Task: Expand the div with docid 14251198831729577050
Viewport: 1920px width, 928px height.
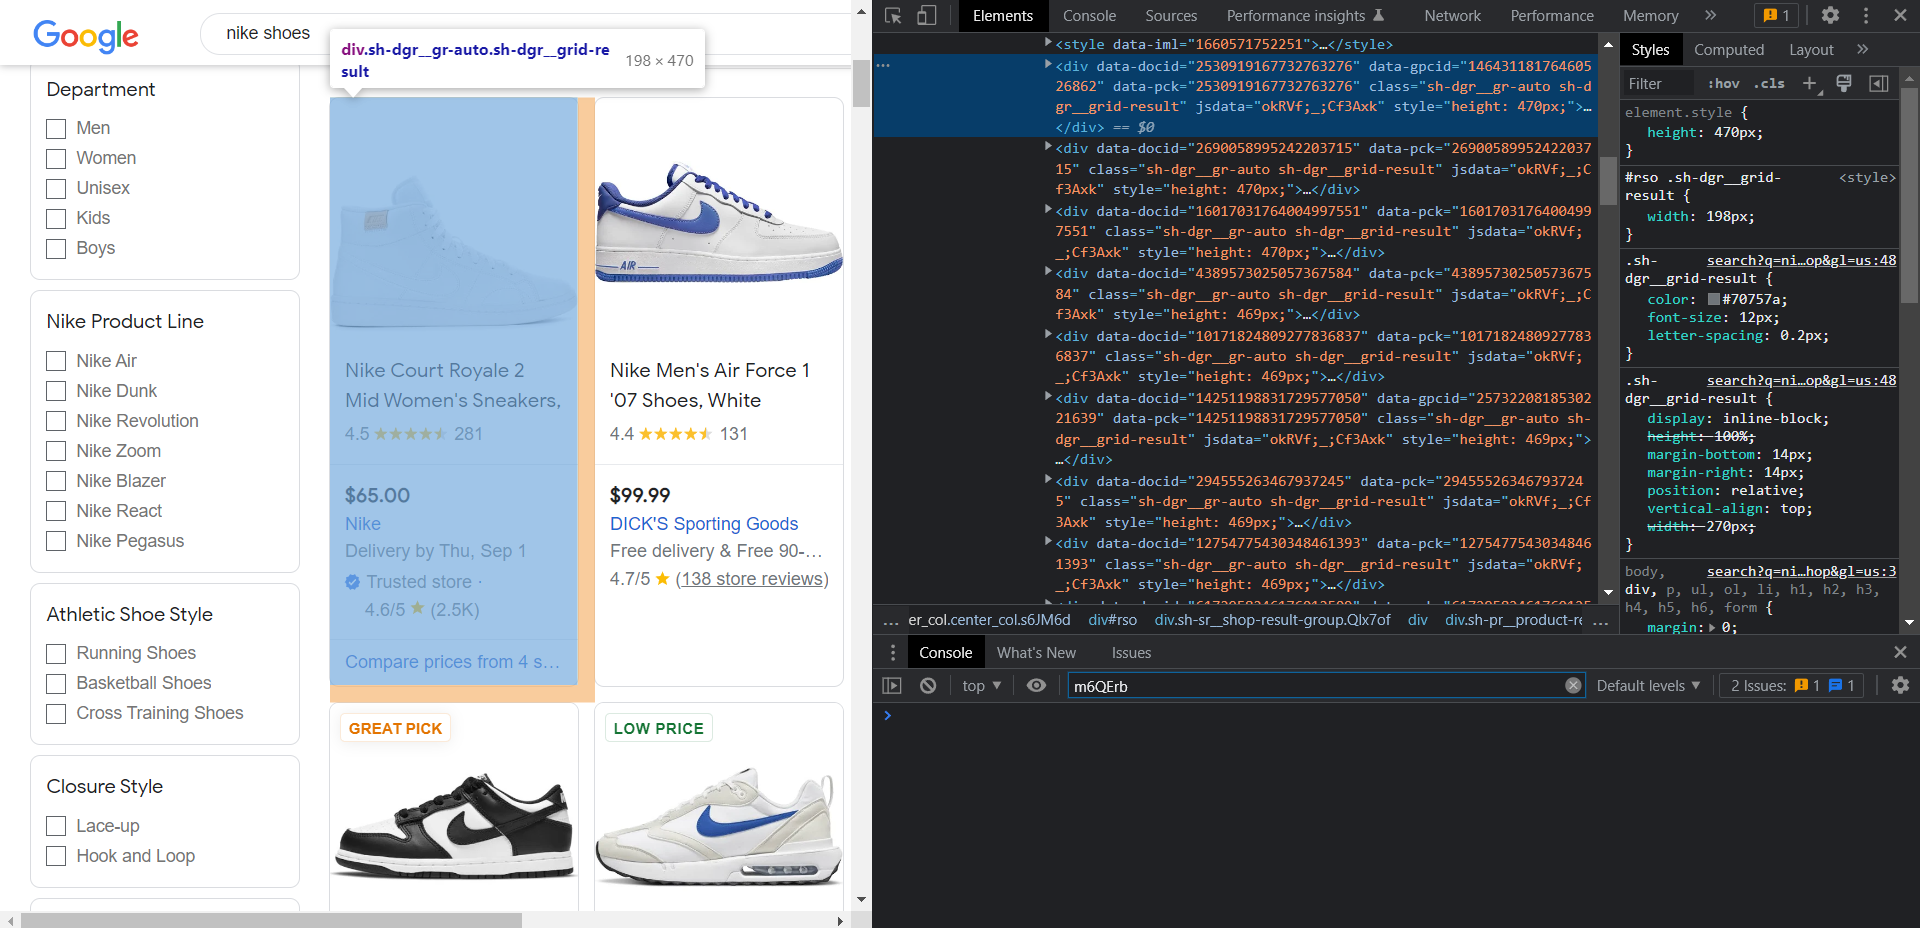Action: pos(1048,397)
